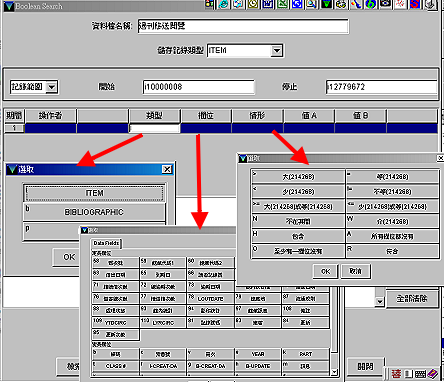Select BIBLIOGRAPHIC in the record type picker
Viewport: 444px width, 382px height.
coord(94,212)
